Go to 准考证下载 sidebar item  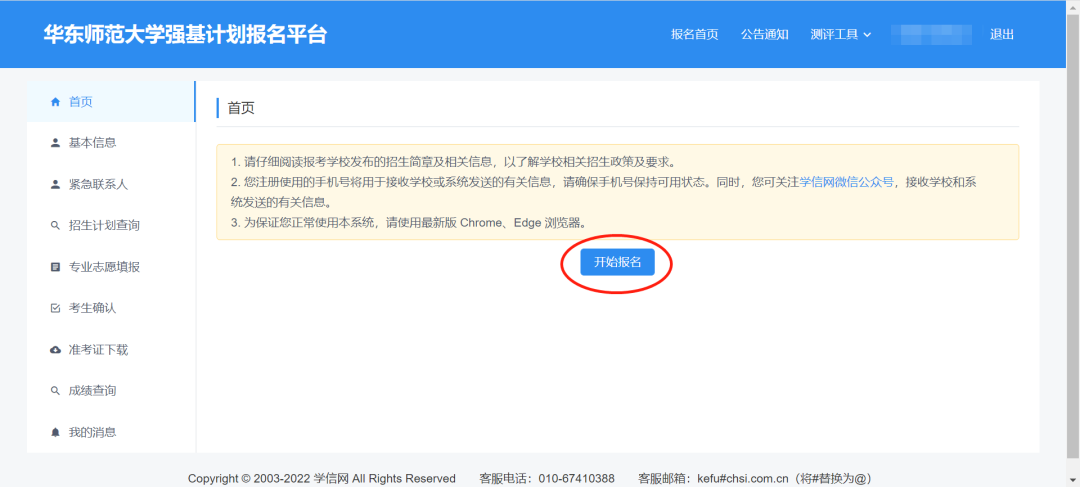click(98, 350)
